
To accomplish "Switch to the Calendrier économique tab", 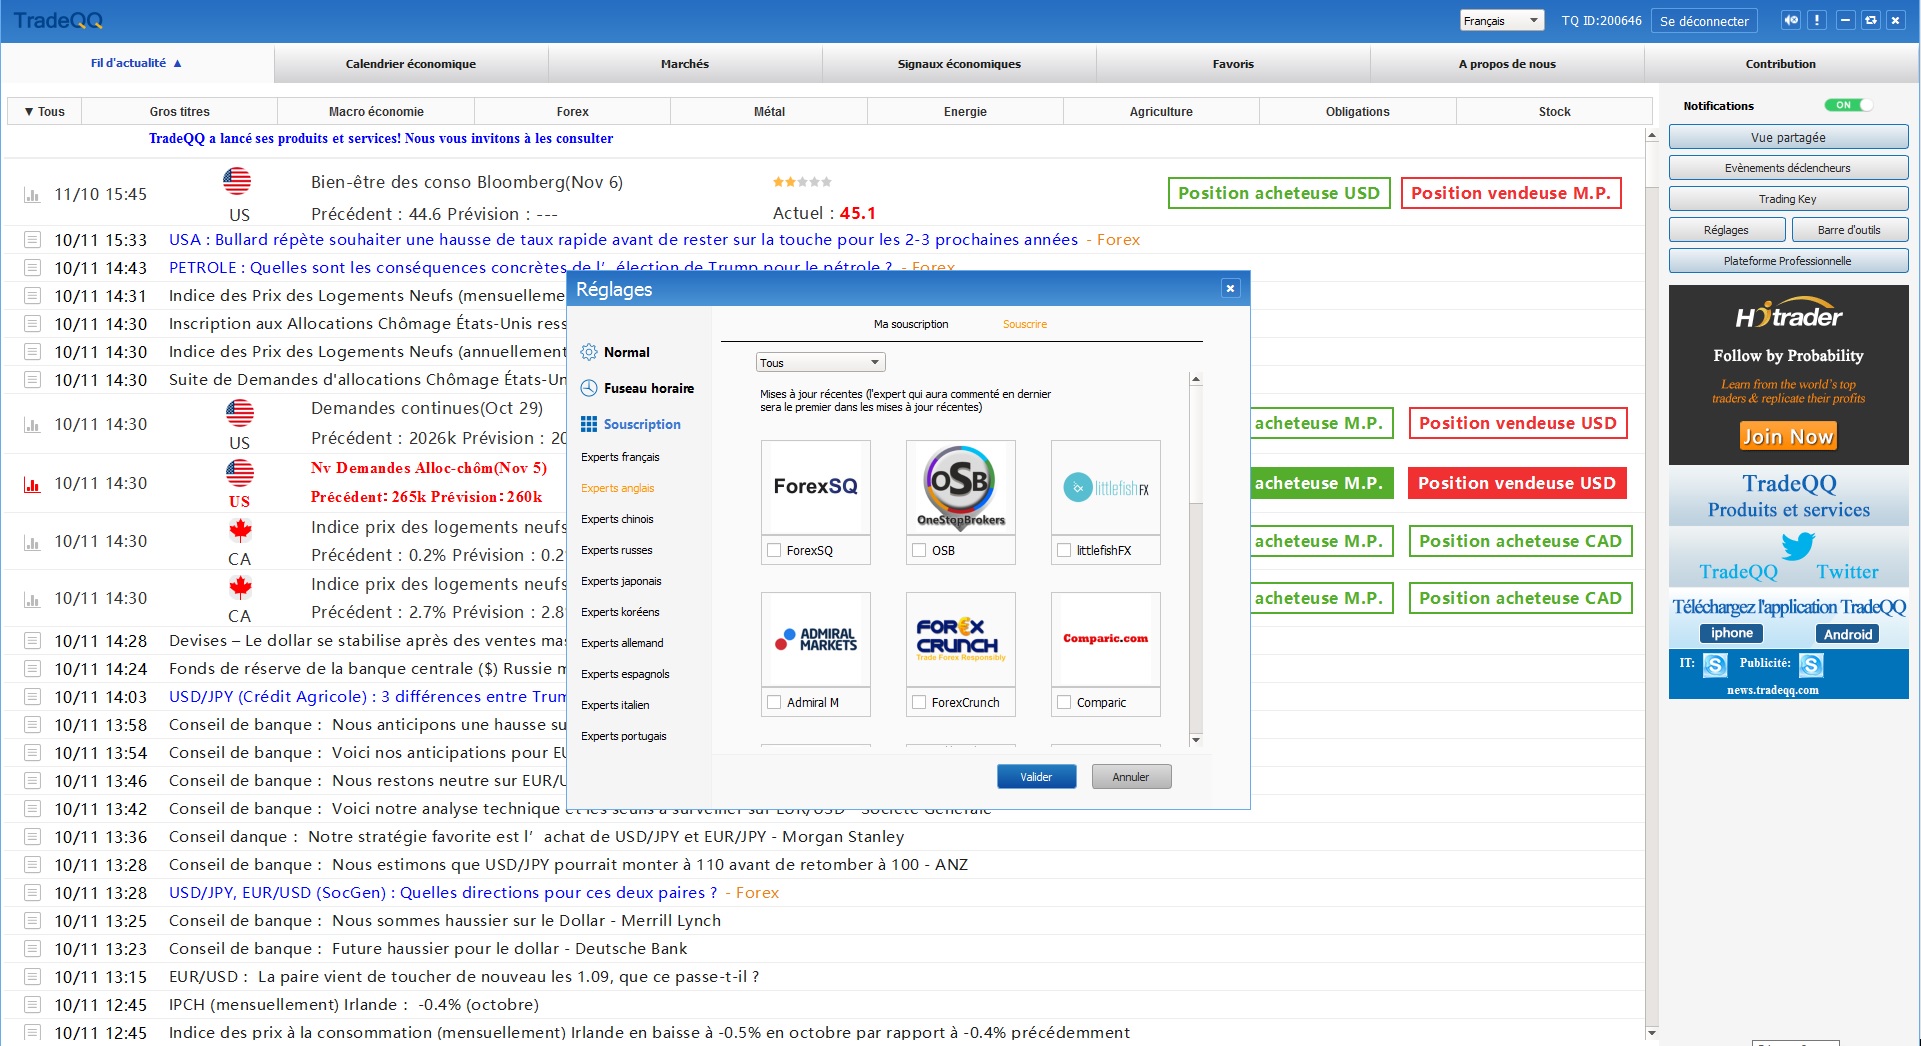I will [410, 64].
